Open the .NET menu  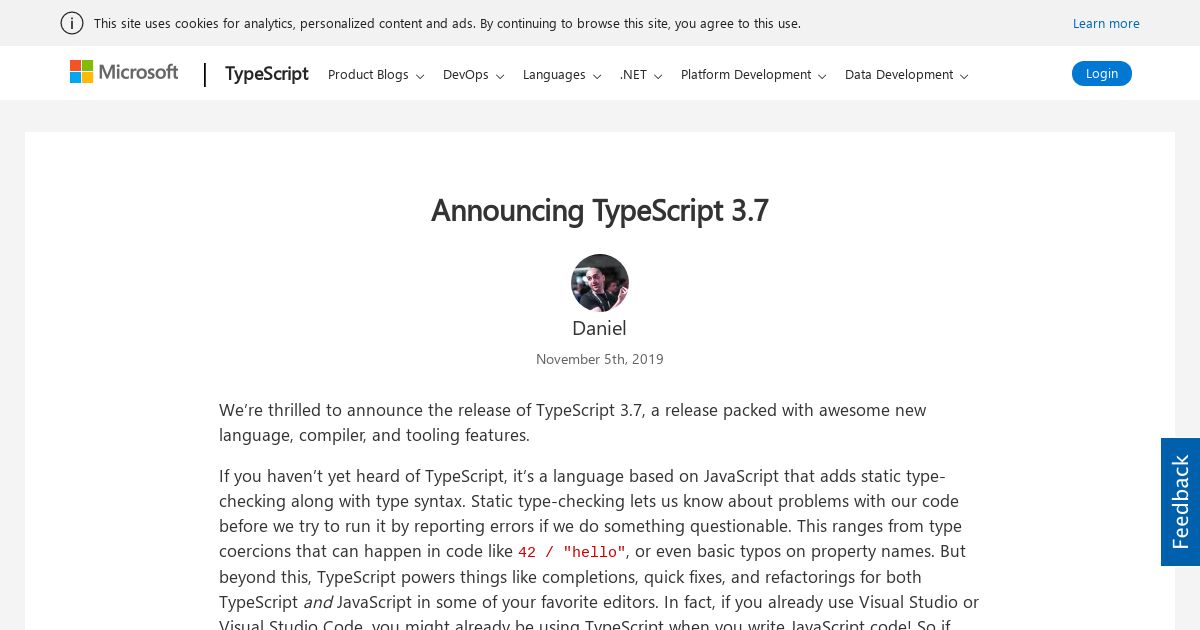pos(633,75)
